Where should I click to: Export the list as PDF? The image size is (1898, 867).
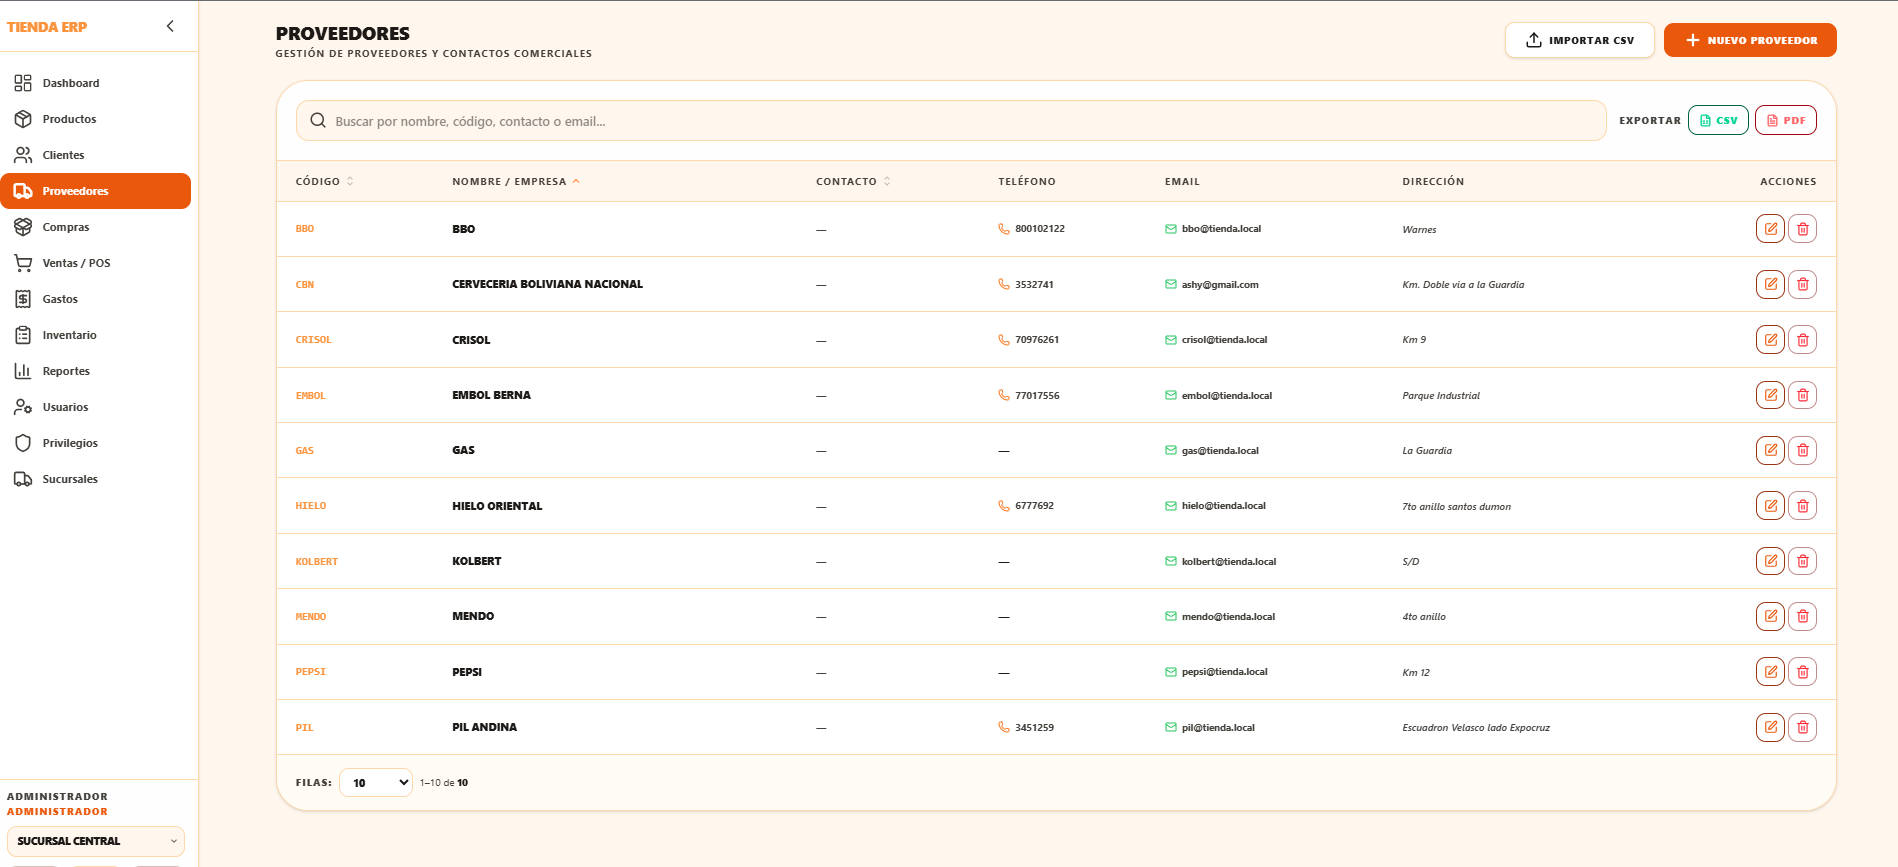point(1785,120)
